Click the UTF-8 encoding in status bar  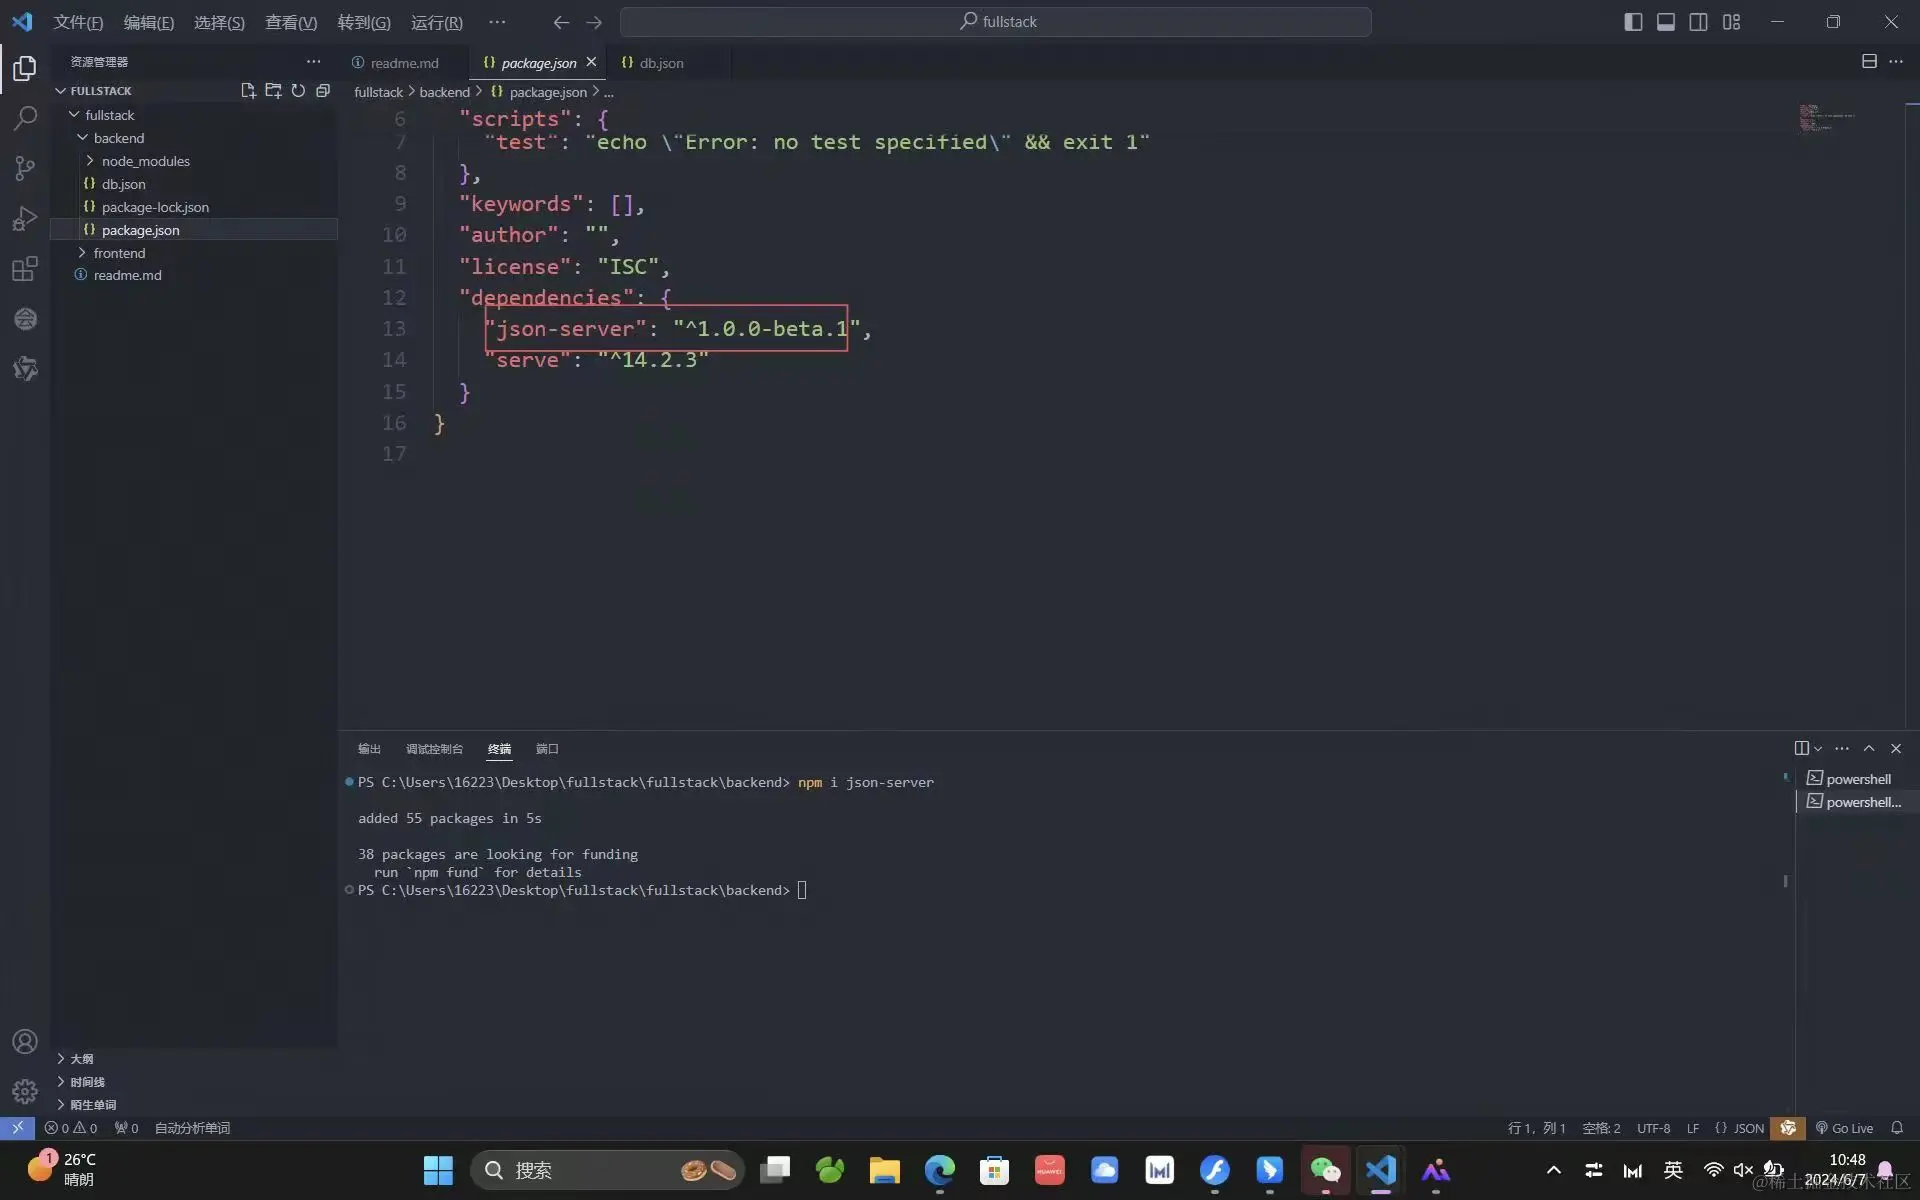(x=1653, y=1128)
